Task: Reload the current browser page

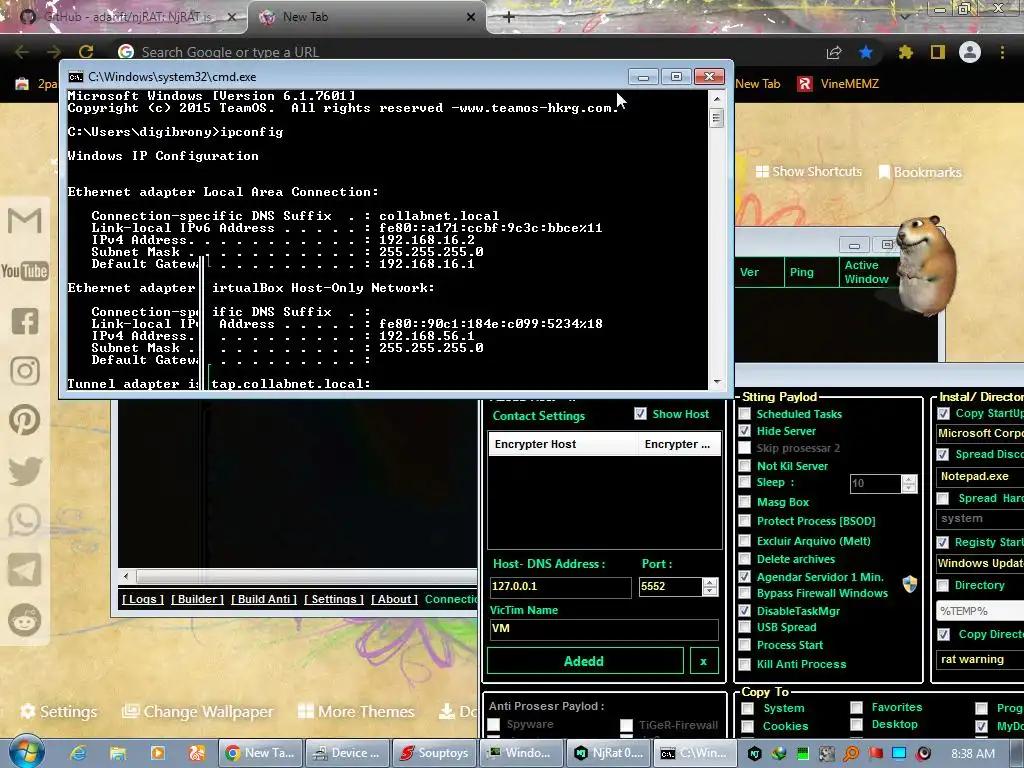Action: click(x=86, y=52)
